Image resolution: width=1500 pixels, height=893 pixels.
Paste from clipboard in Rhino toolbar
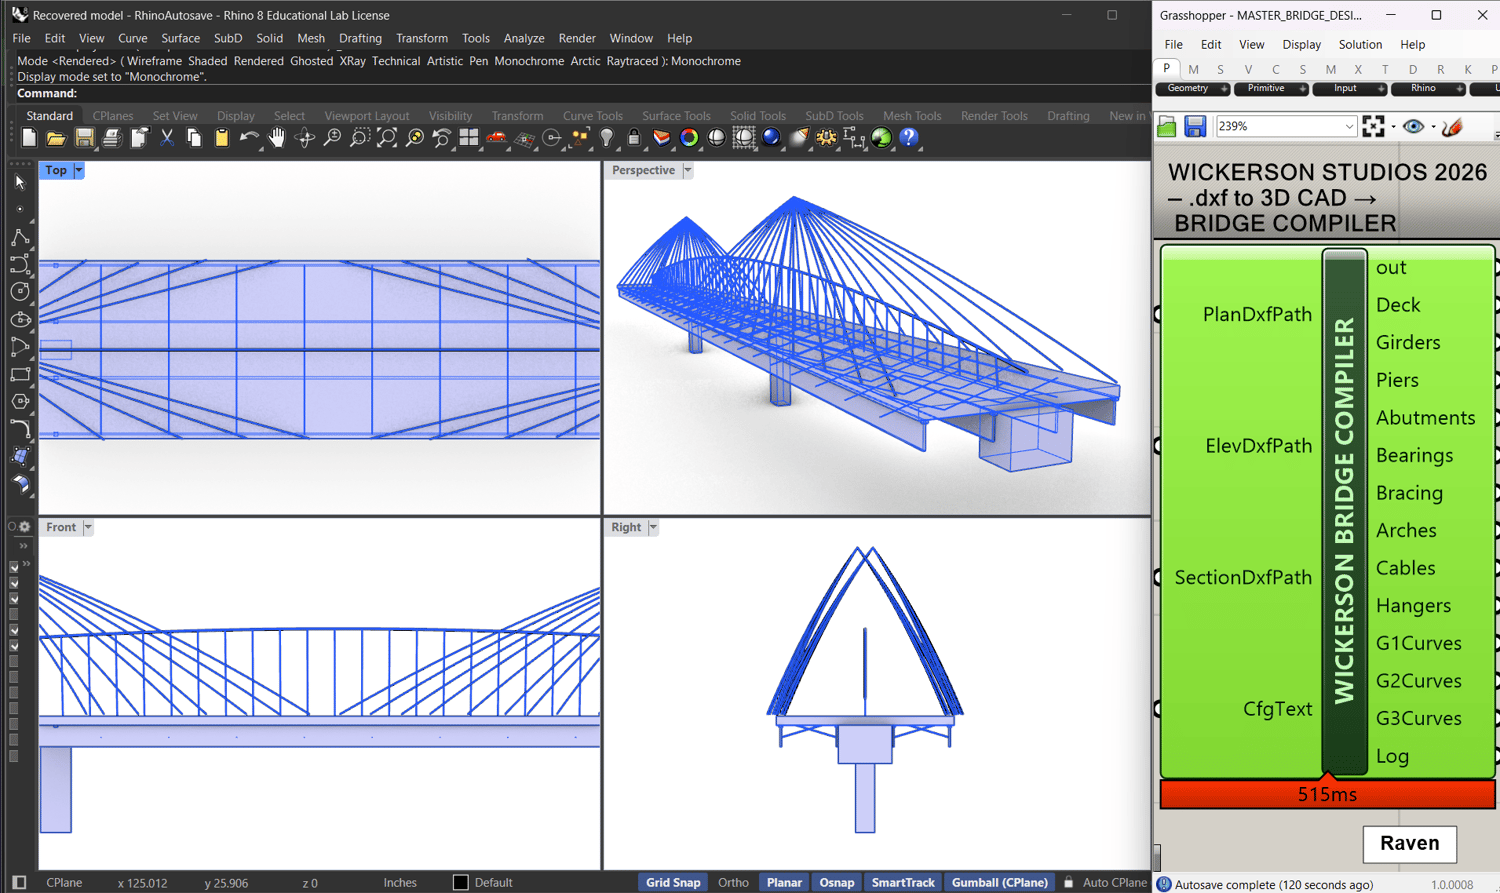[222, 138]
